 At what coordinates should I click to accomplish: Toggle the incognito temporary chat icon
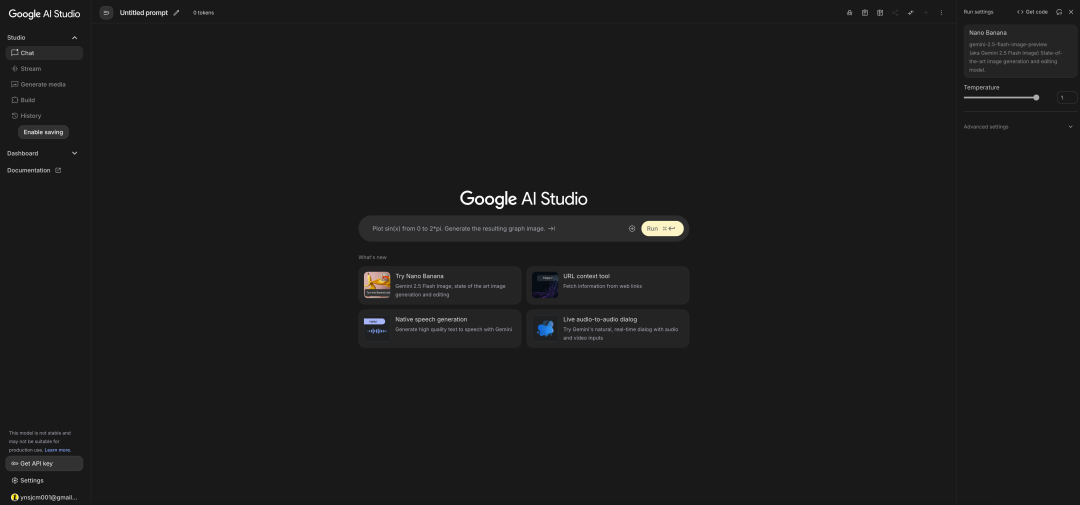click(x=849, y=12)
